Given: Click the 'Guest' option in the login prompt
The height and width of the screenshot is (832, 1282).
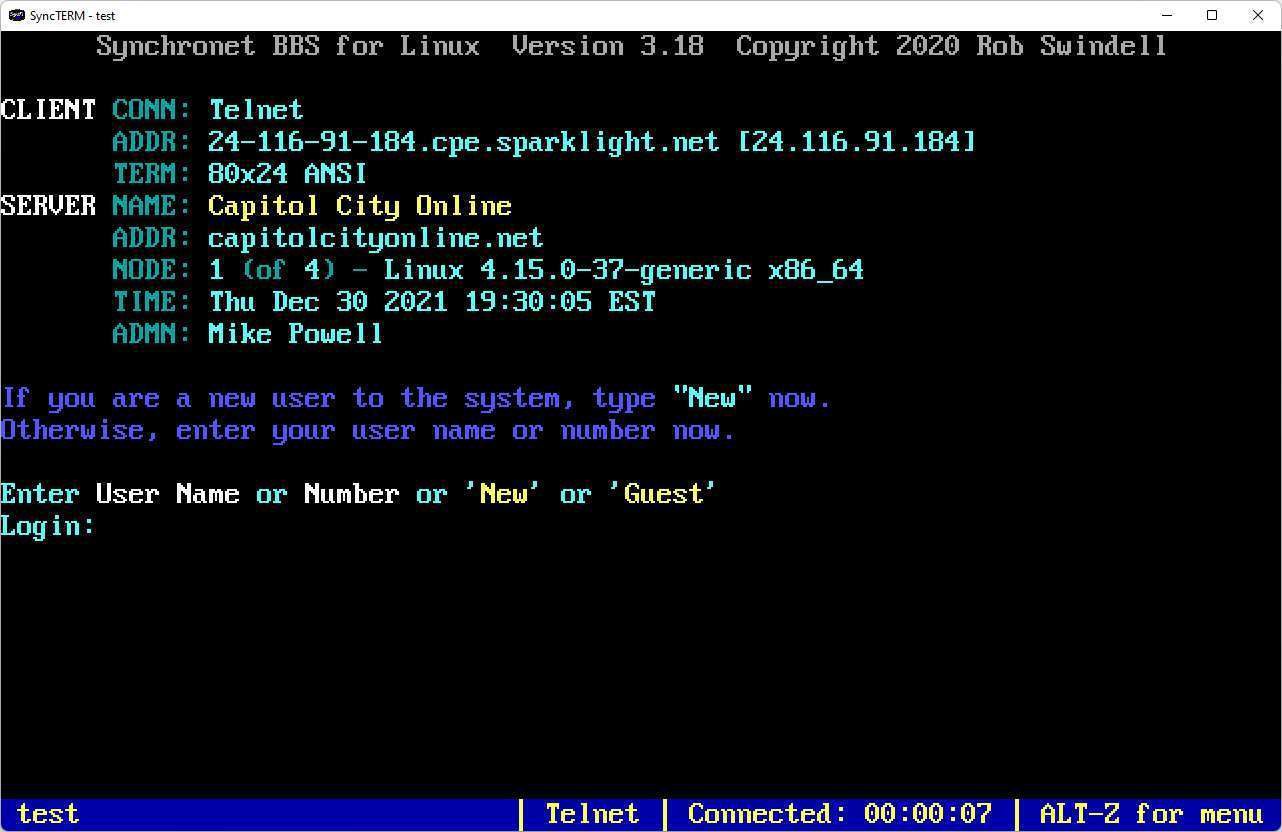Looking at the screenshot, I should click(664, 494).
